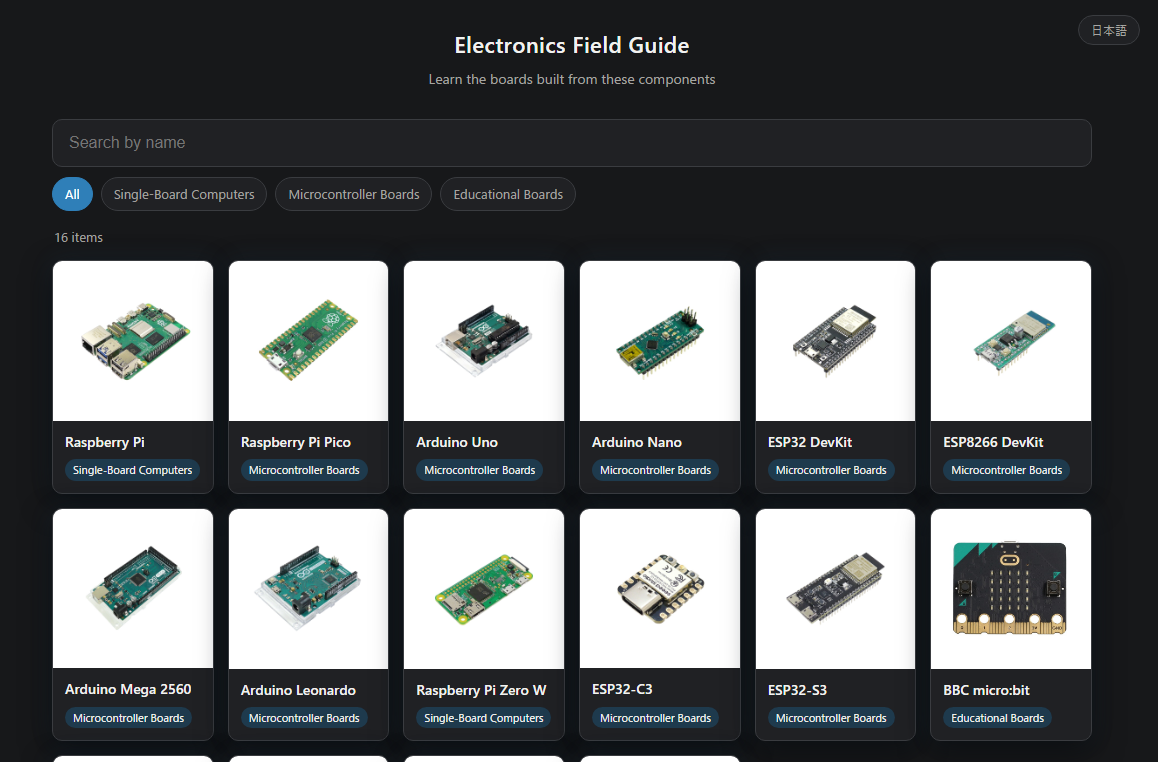Open the ESP32 DevKit board photo
This screenshot has width=1158, height=762.
coord(835,341)
